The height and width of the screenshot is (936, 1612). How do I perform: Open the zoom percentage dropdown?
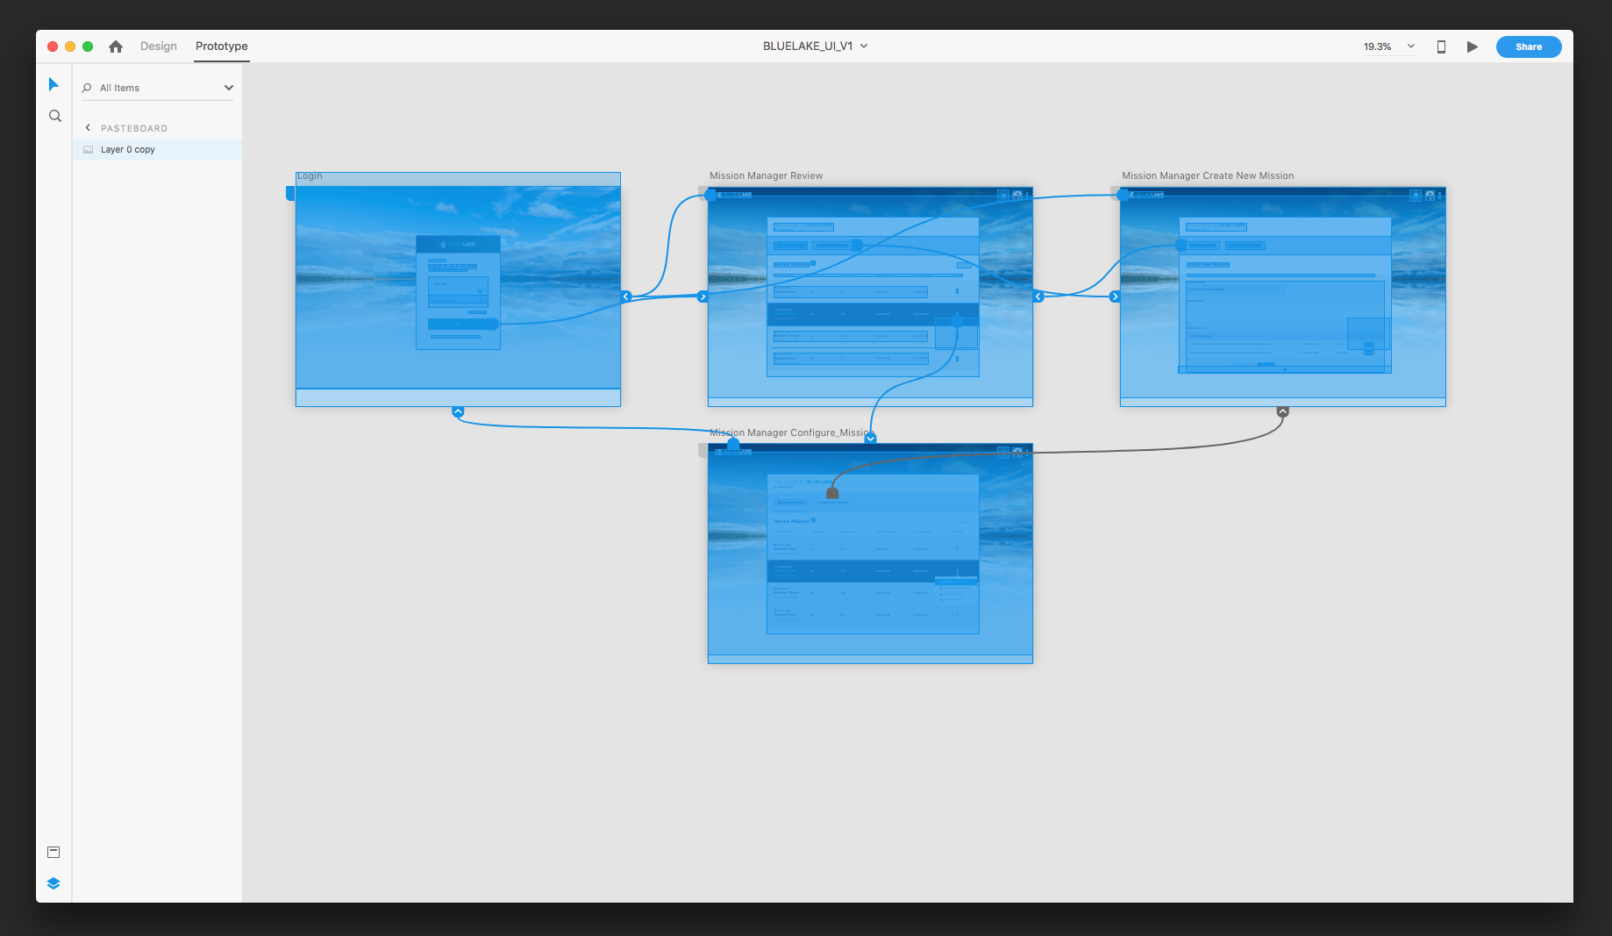tap(1411, 47)
